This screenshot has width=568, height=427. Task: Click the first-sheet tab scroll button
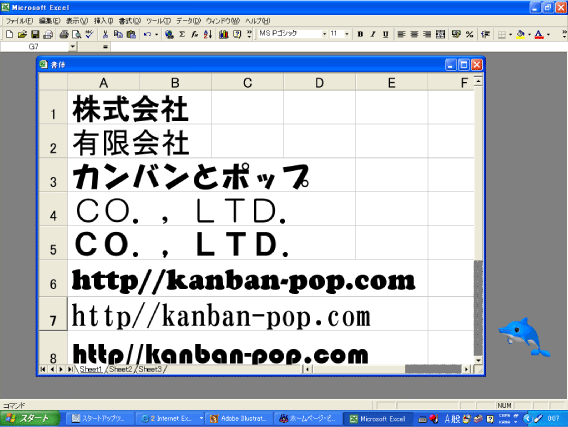[43, 369]
